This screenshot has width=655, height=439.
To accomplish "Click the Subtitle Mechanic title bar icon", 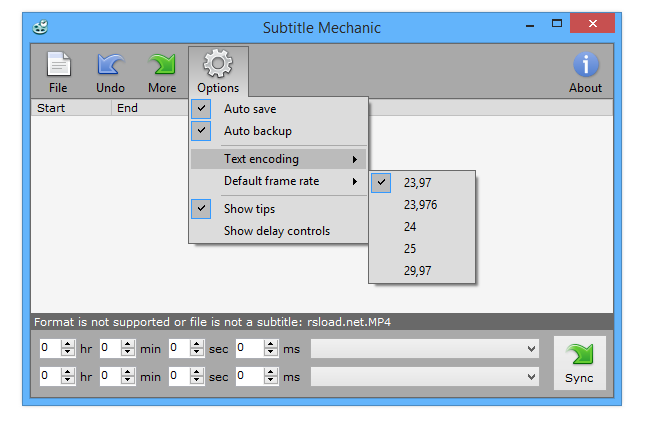I will point(40,27).
